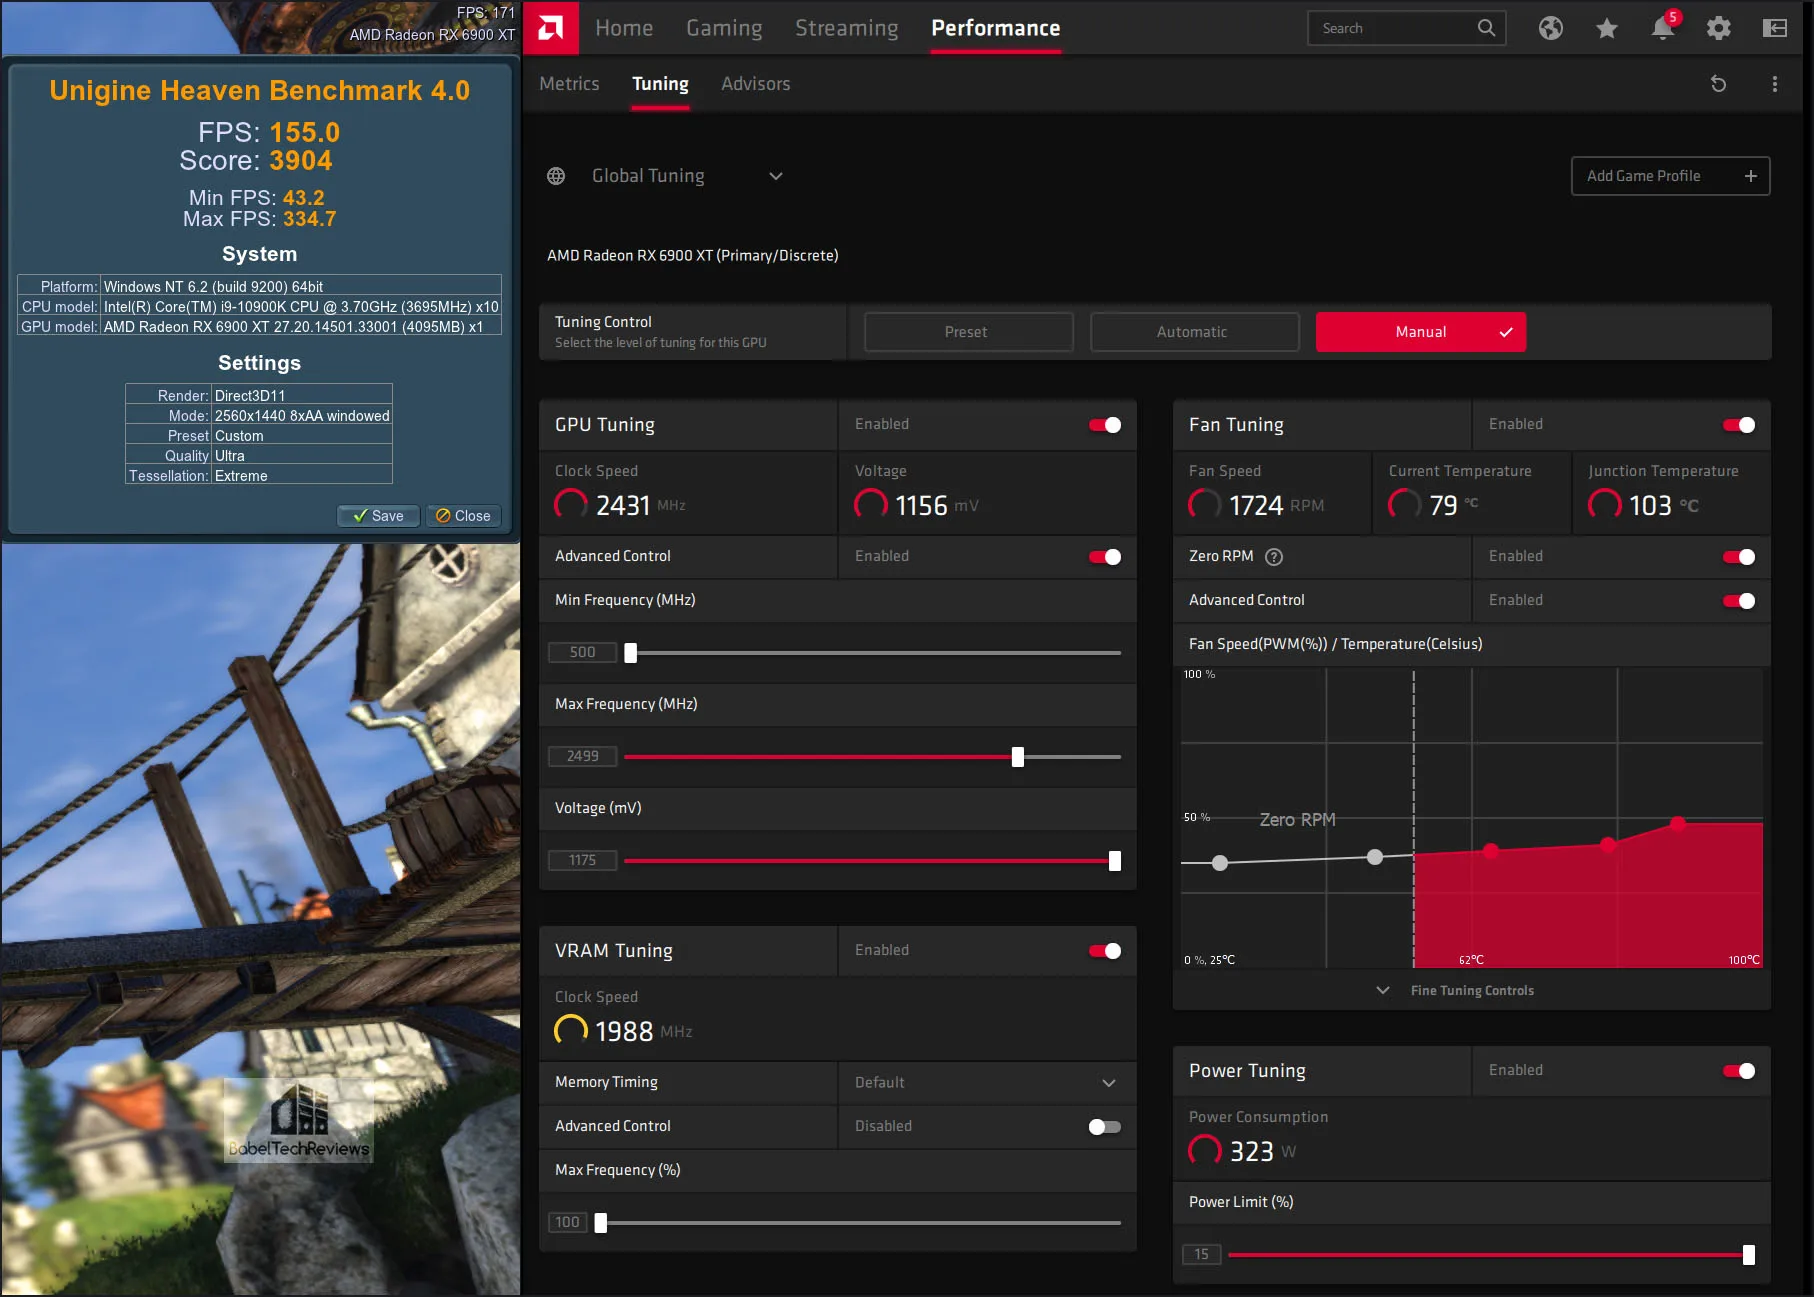
Task: Expand Fine Tuning Controls section
Action: pos(1471,990)
